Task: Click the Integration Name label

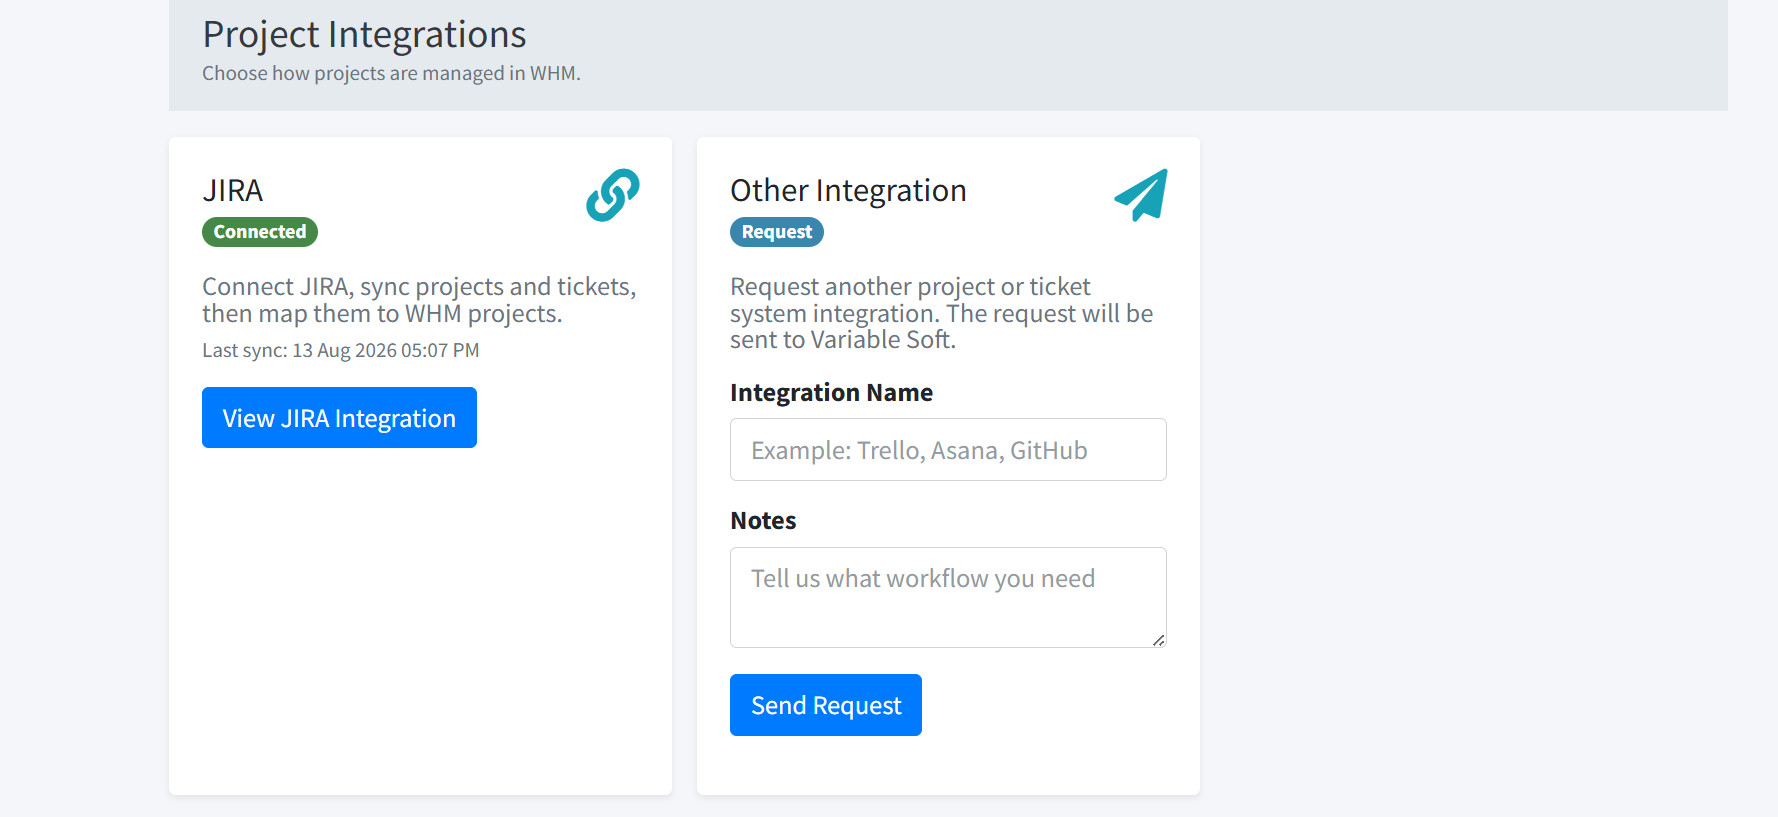Action: [x=831, y=393]
